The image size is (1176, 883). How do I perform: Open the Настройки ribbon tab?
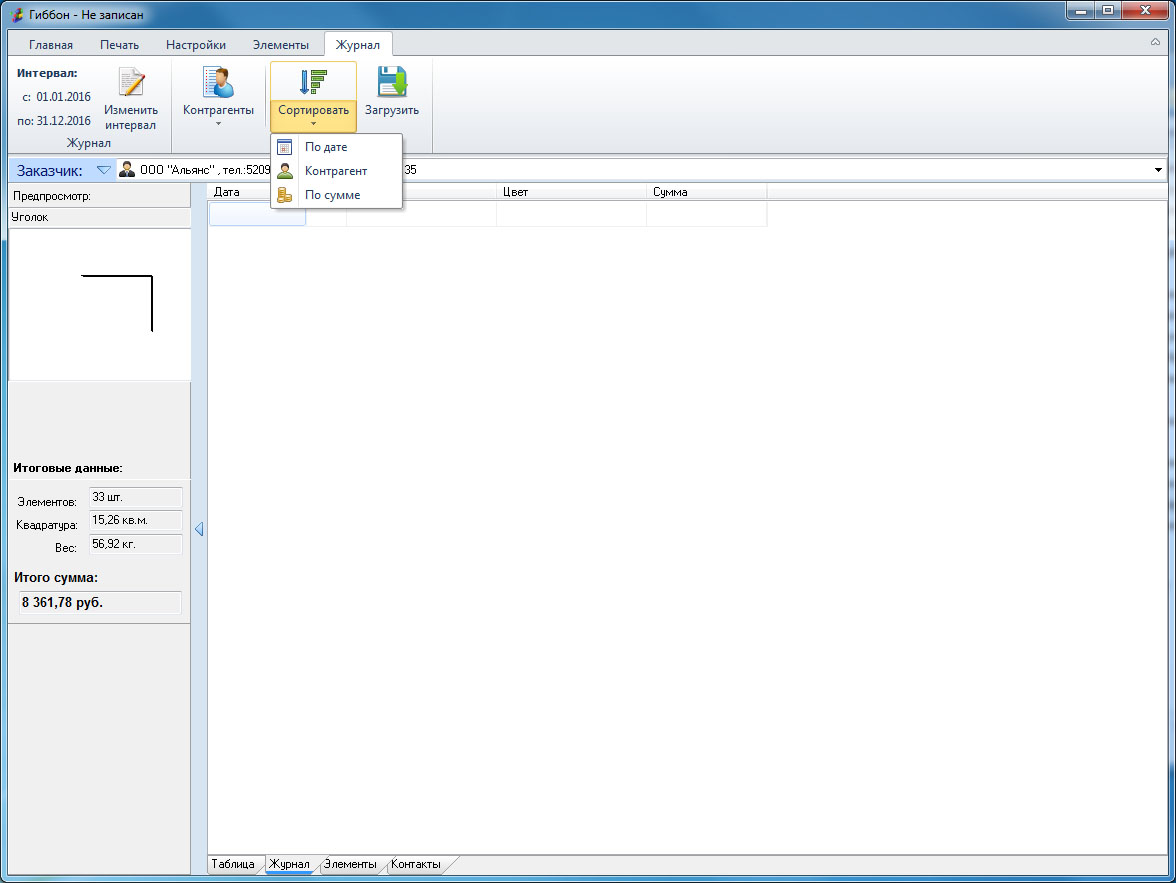[x=196, y=45]
